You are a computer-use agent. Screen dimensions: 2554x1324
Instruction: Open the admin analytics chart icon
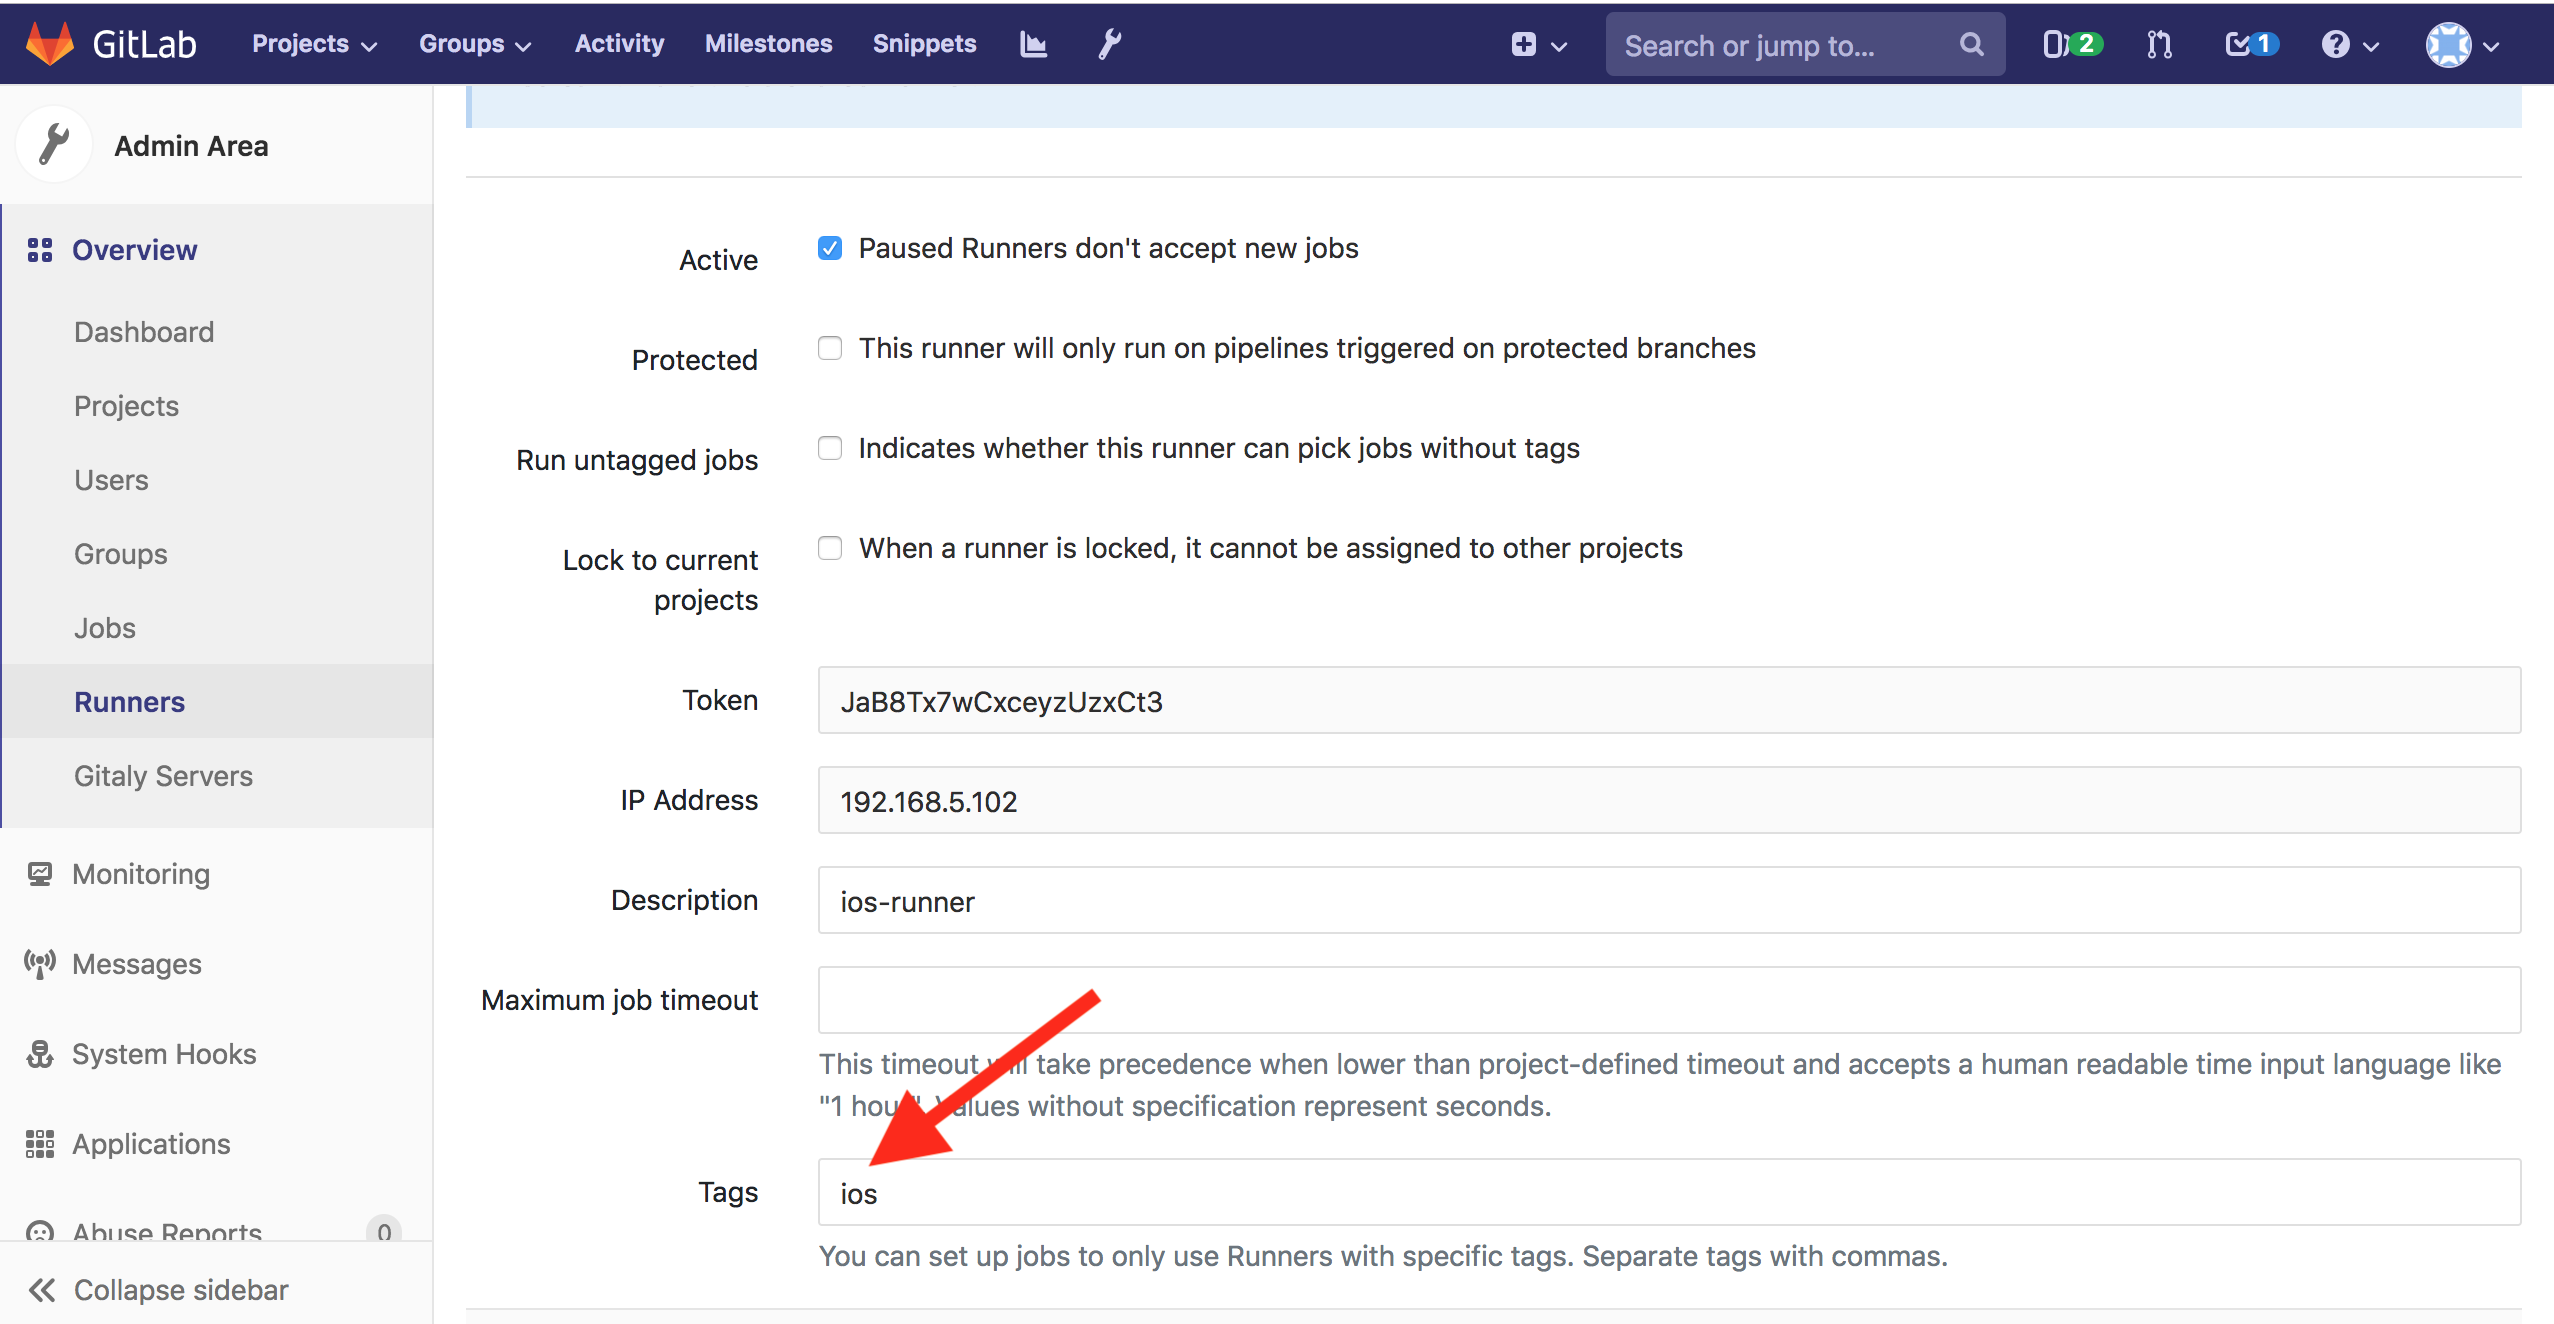click(1031, 43)
